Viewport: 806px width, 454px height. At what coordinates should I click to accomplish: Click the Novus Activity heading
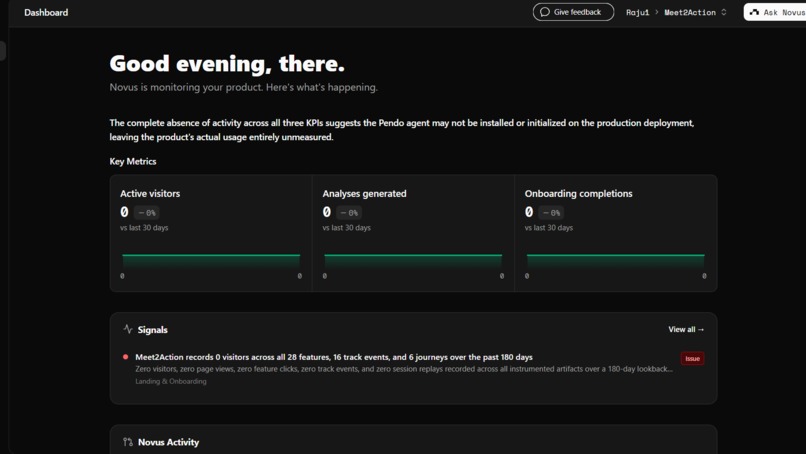point(168,442)
